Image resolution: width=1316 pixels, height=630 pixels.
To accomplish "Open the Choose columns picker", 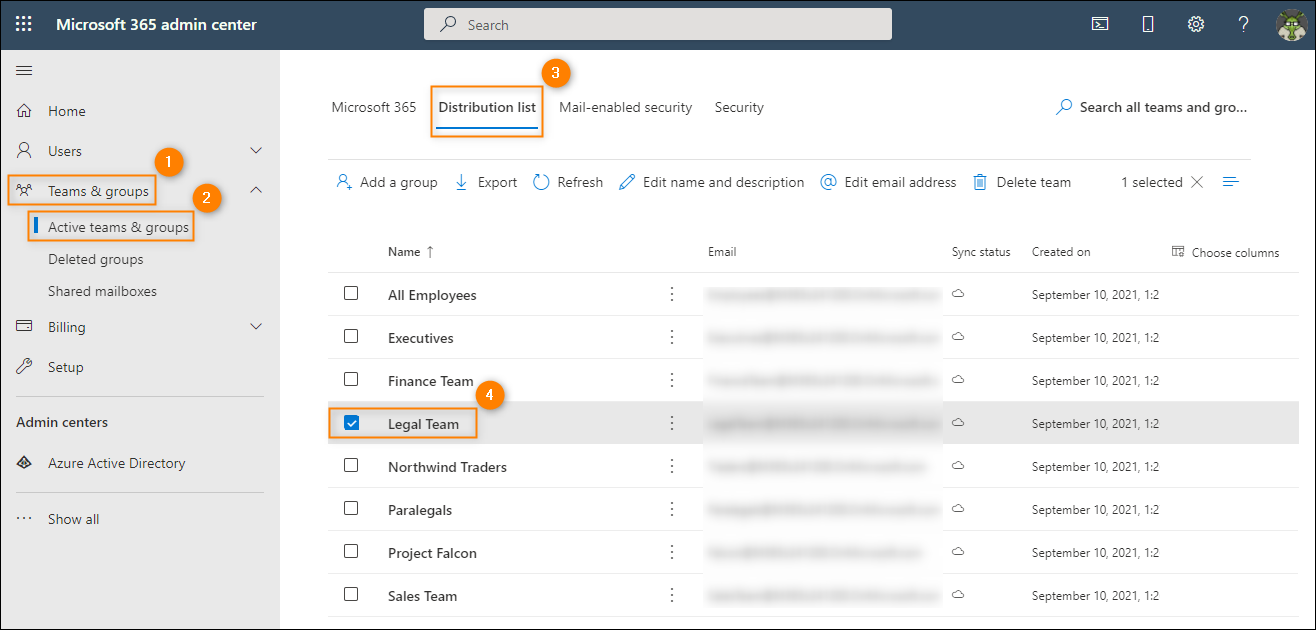I will click(1225, 252).
